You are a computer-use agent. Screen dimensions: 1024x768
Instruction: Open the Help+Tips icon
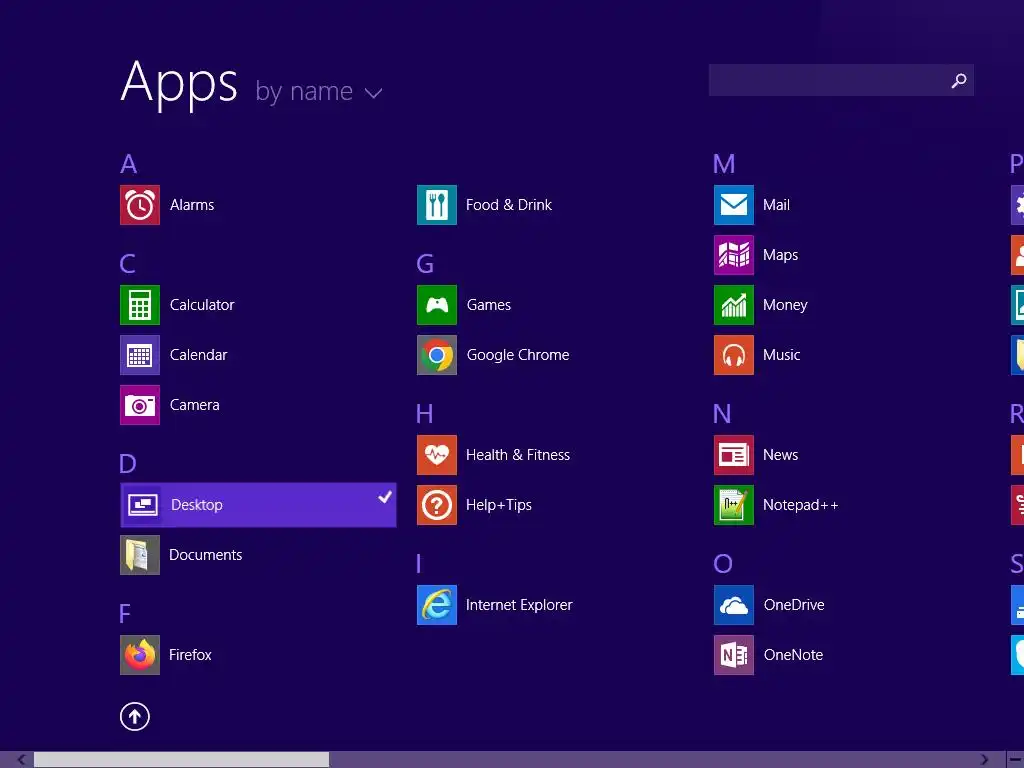(437, 505)
